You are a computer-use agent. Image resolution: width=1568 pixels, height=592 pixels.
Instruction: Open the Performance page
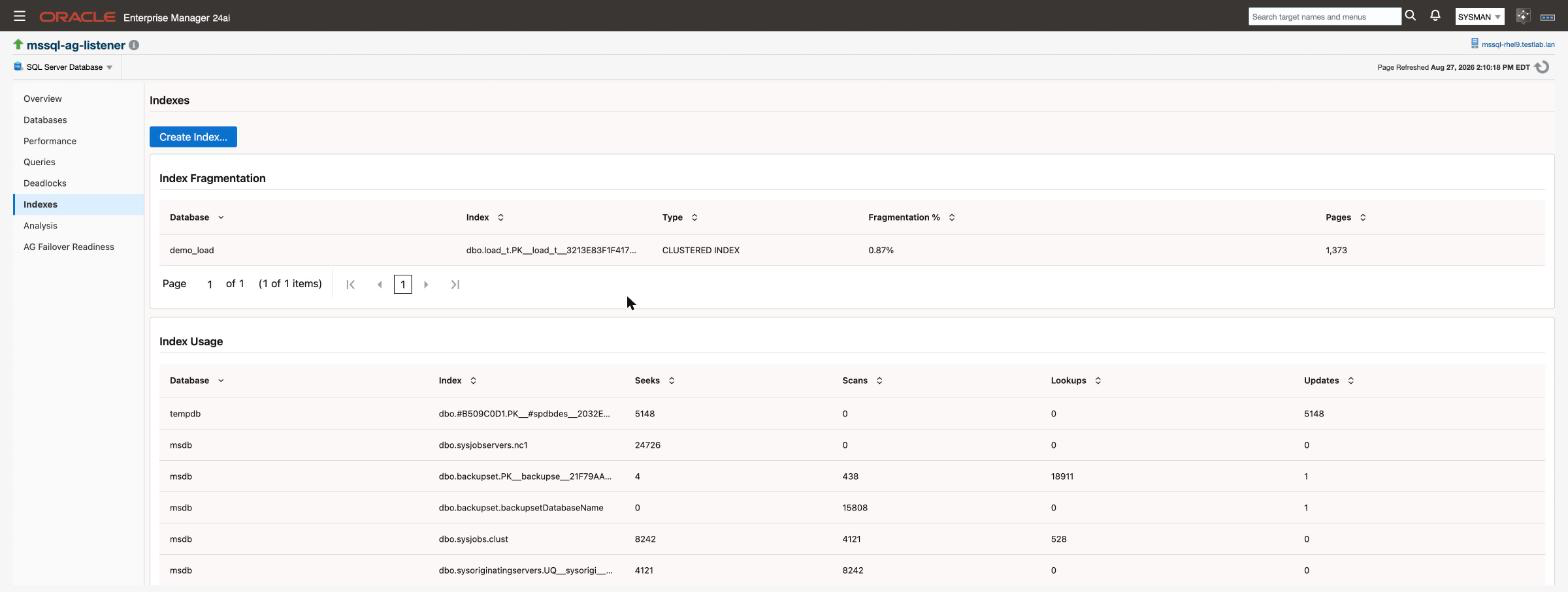50,141
